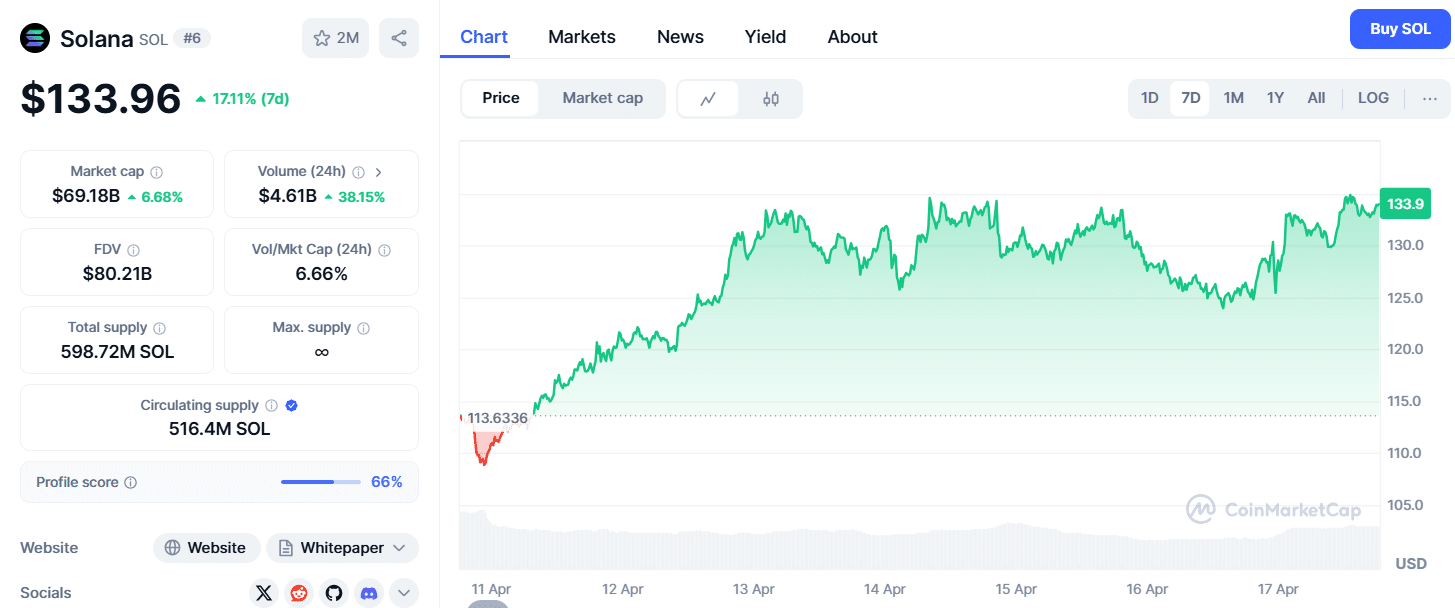The width and height of the screenshot is (1455, 608).
Task: Open the Yield tab
Action: pos(766,37)
